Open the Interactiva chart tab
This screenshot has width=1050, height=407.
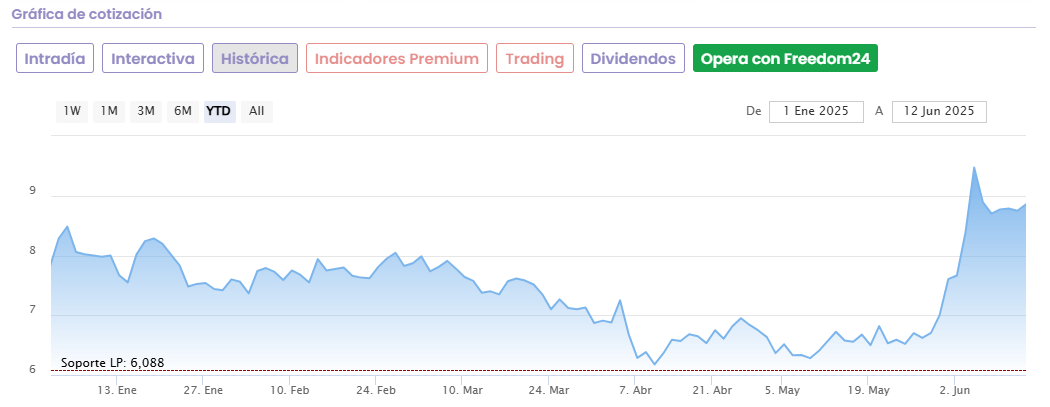[x=153, y=58]
